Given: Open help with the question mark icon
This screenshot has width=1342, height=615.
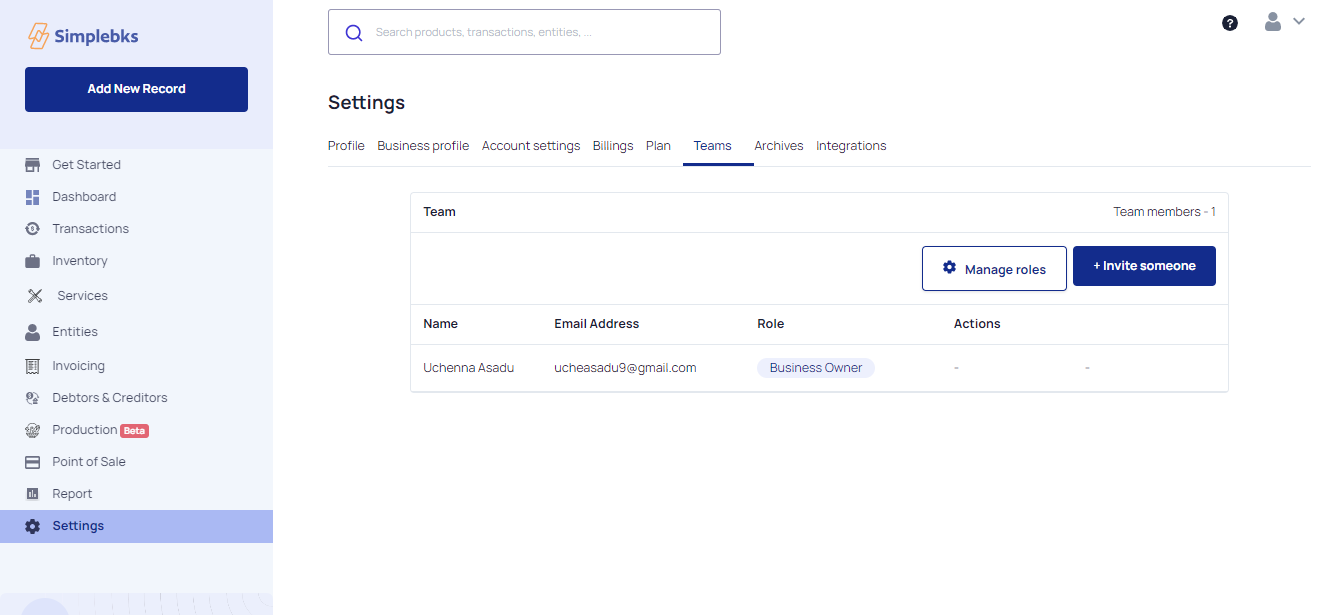Looking at the screenshot, I should [1230, 23].
